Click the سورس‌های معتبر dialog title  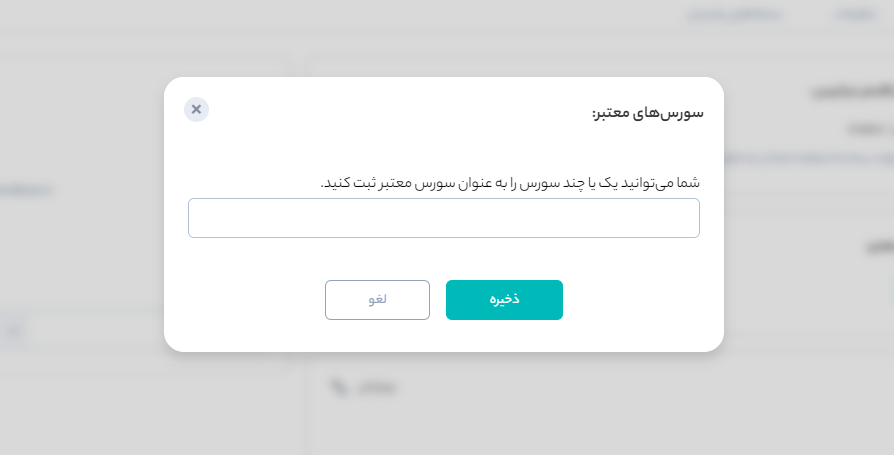point(648,112)
